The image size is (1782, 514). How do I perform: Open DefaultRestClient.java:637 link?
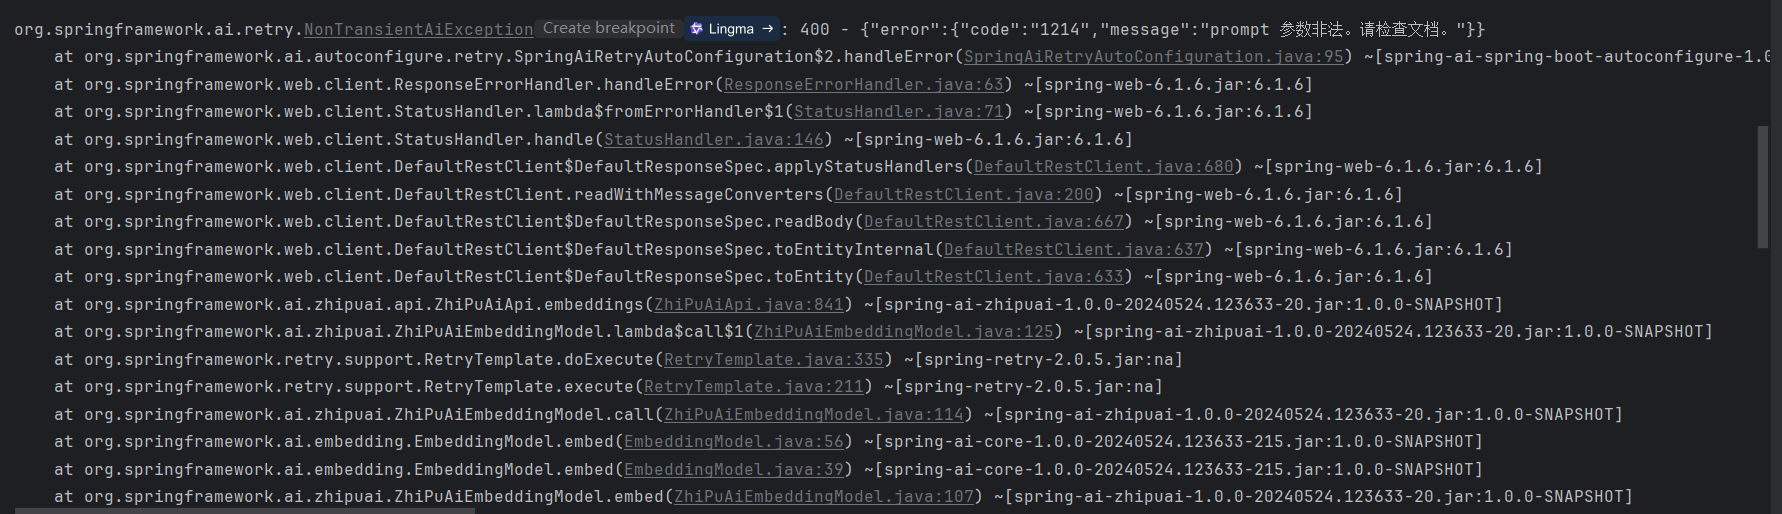pos(1074,250)
